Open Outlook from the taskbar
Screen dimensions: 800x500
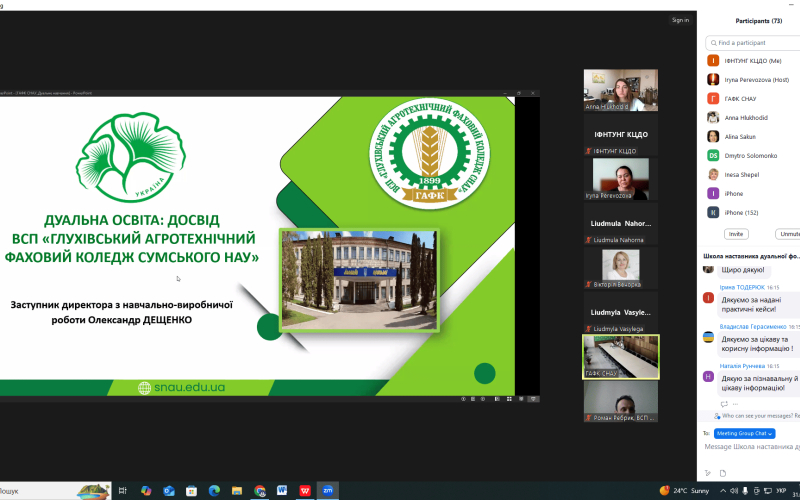[x=169, y=491]
